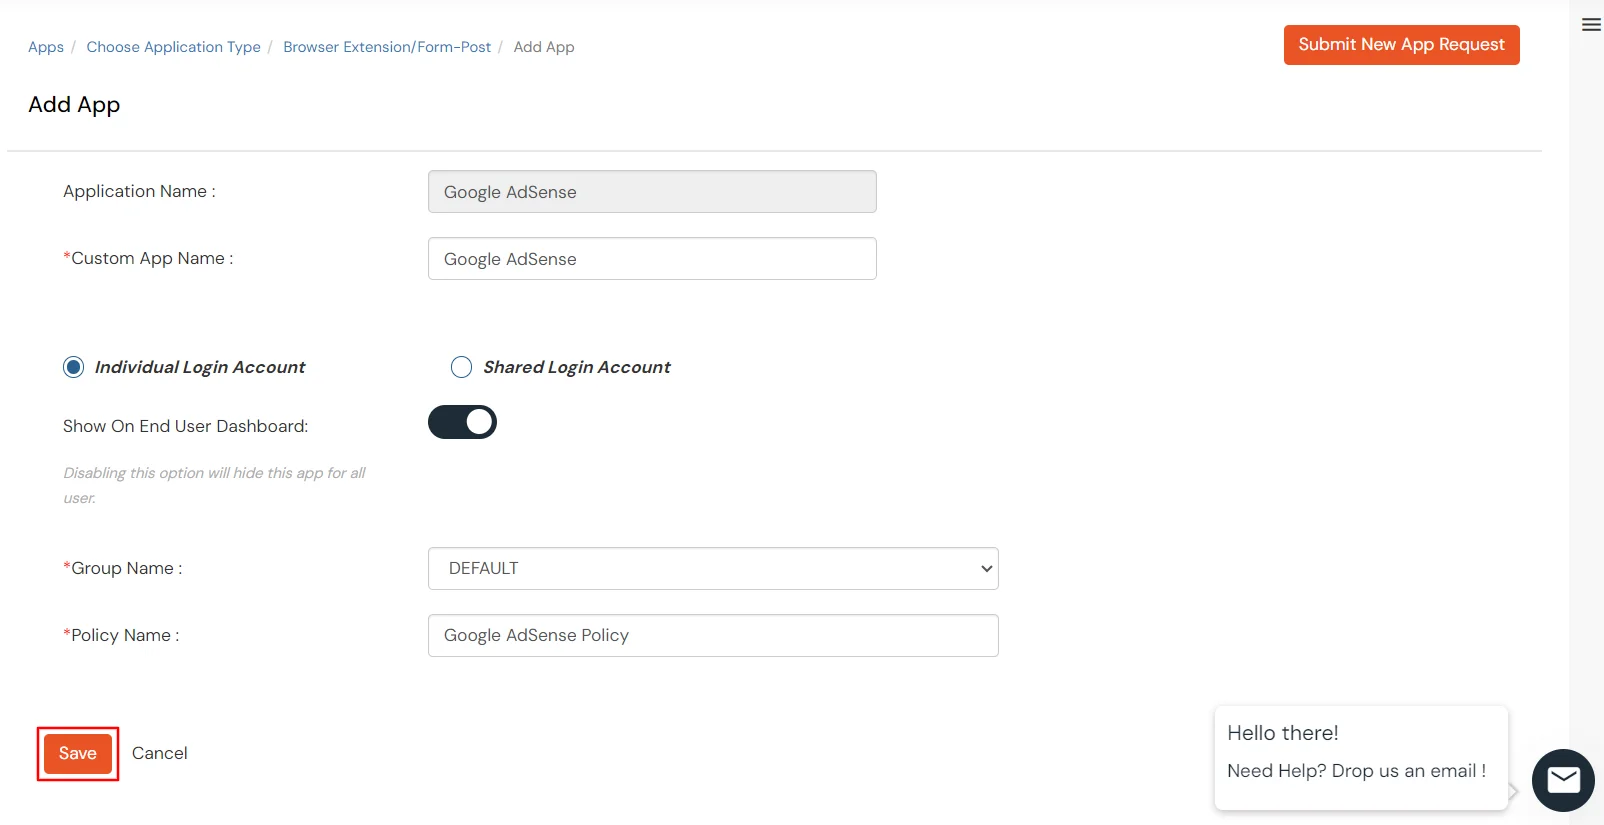
Task: Go to Apps breadcrumb link
Action: (46, 47)
